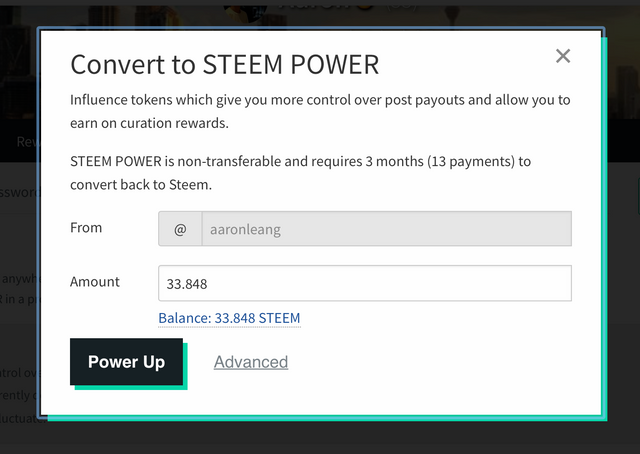640x454 pixels.
Task: Click the profile avatar above the dialog
Action: (x=245, y=11)
